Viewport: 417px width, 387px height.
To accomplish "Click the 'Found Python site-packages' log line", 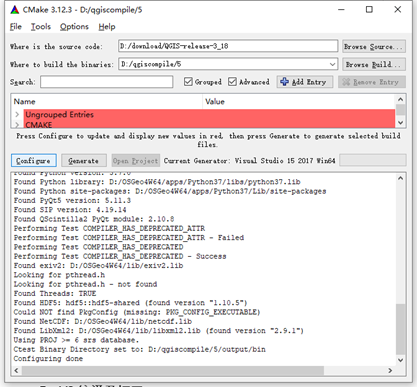I will [170, 191].
